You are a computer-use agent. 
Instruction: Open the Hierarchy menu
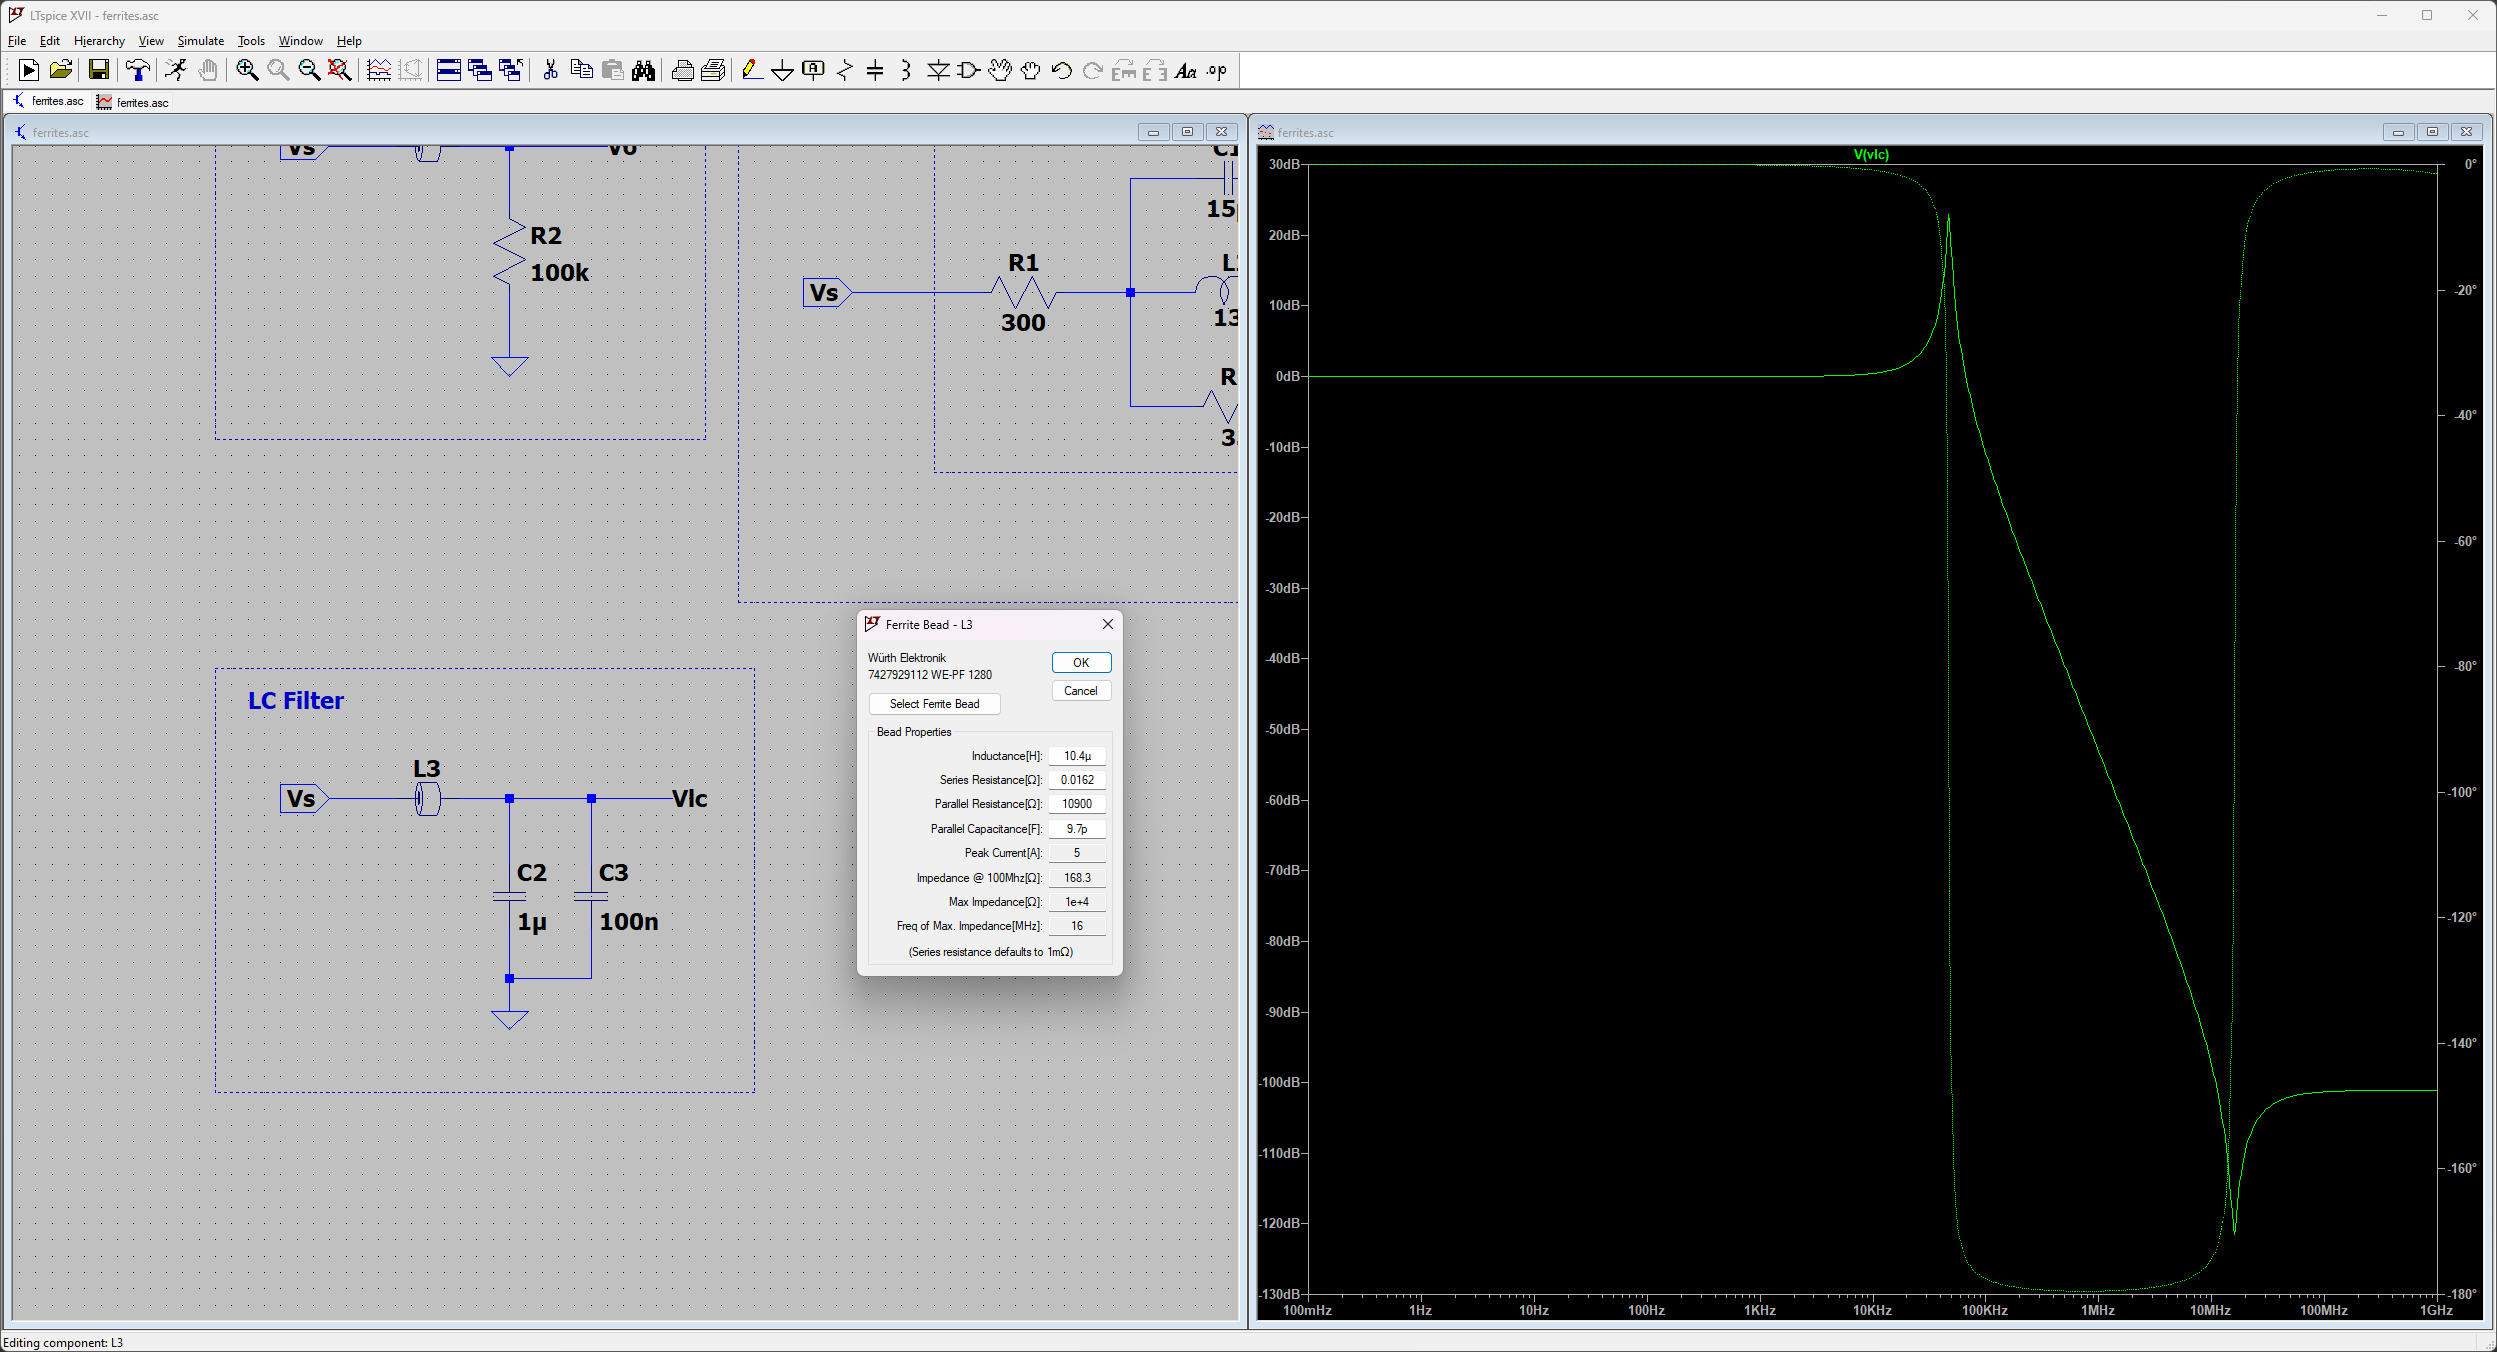[x=99, y=41]
